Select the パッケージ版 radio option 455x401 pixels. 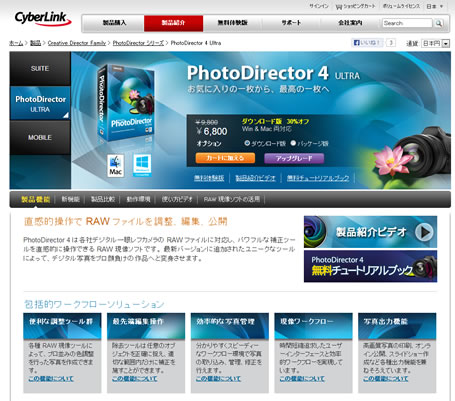point(293,143)
